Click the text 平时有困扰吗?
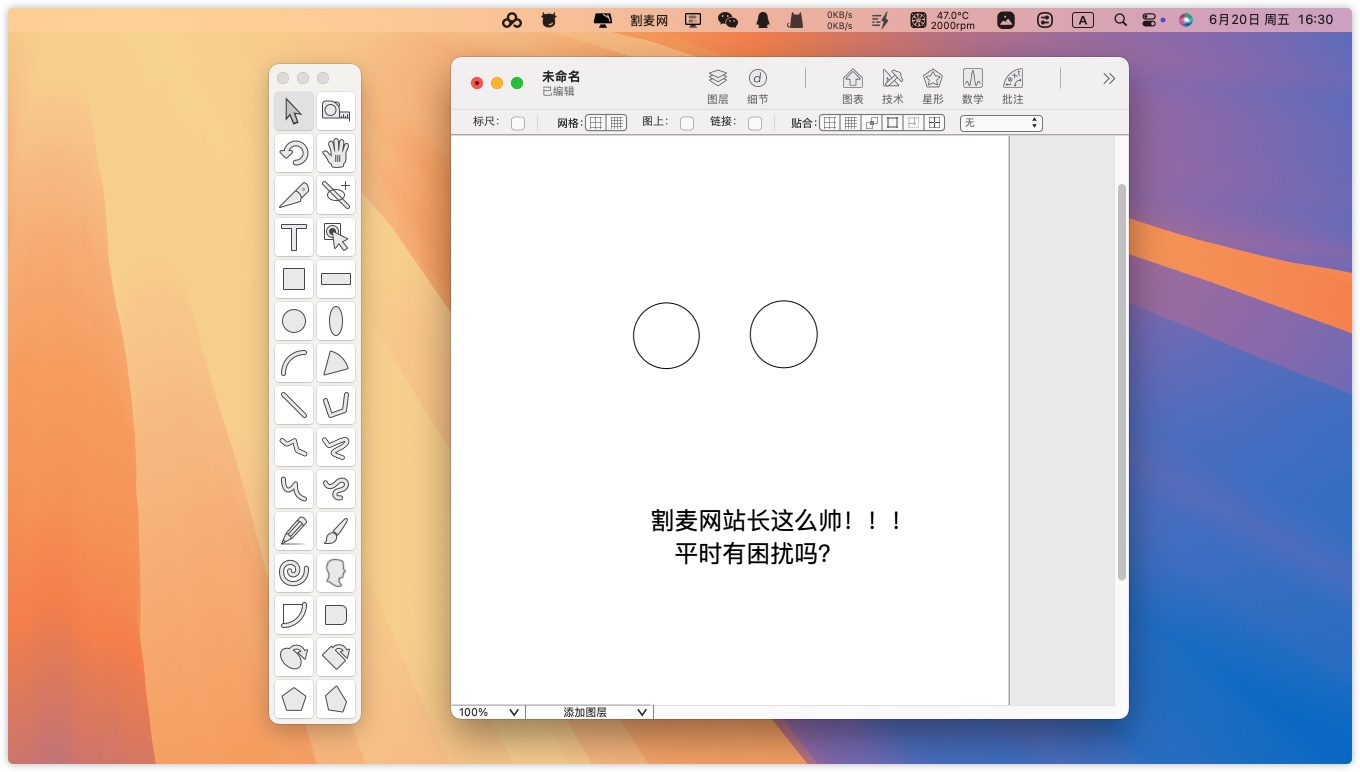Screen dimensions: 1360x772 pos(753,553)
